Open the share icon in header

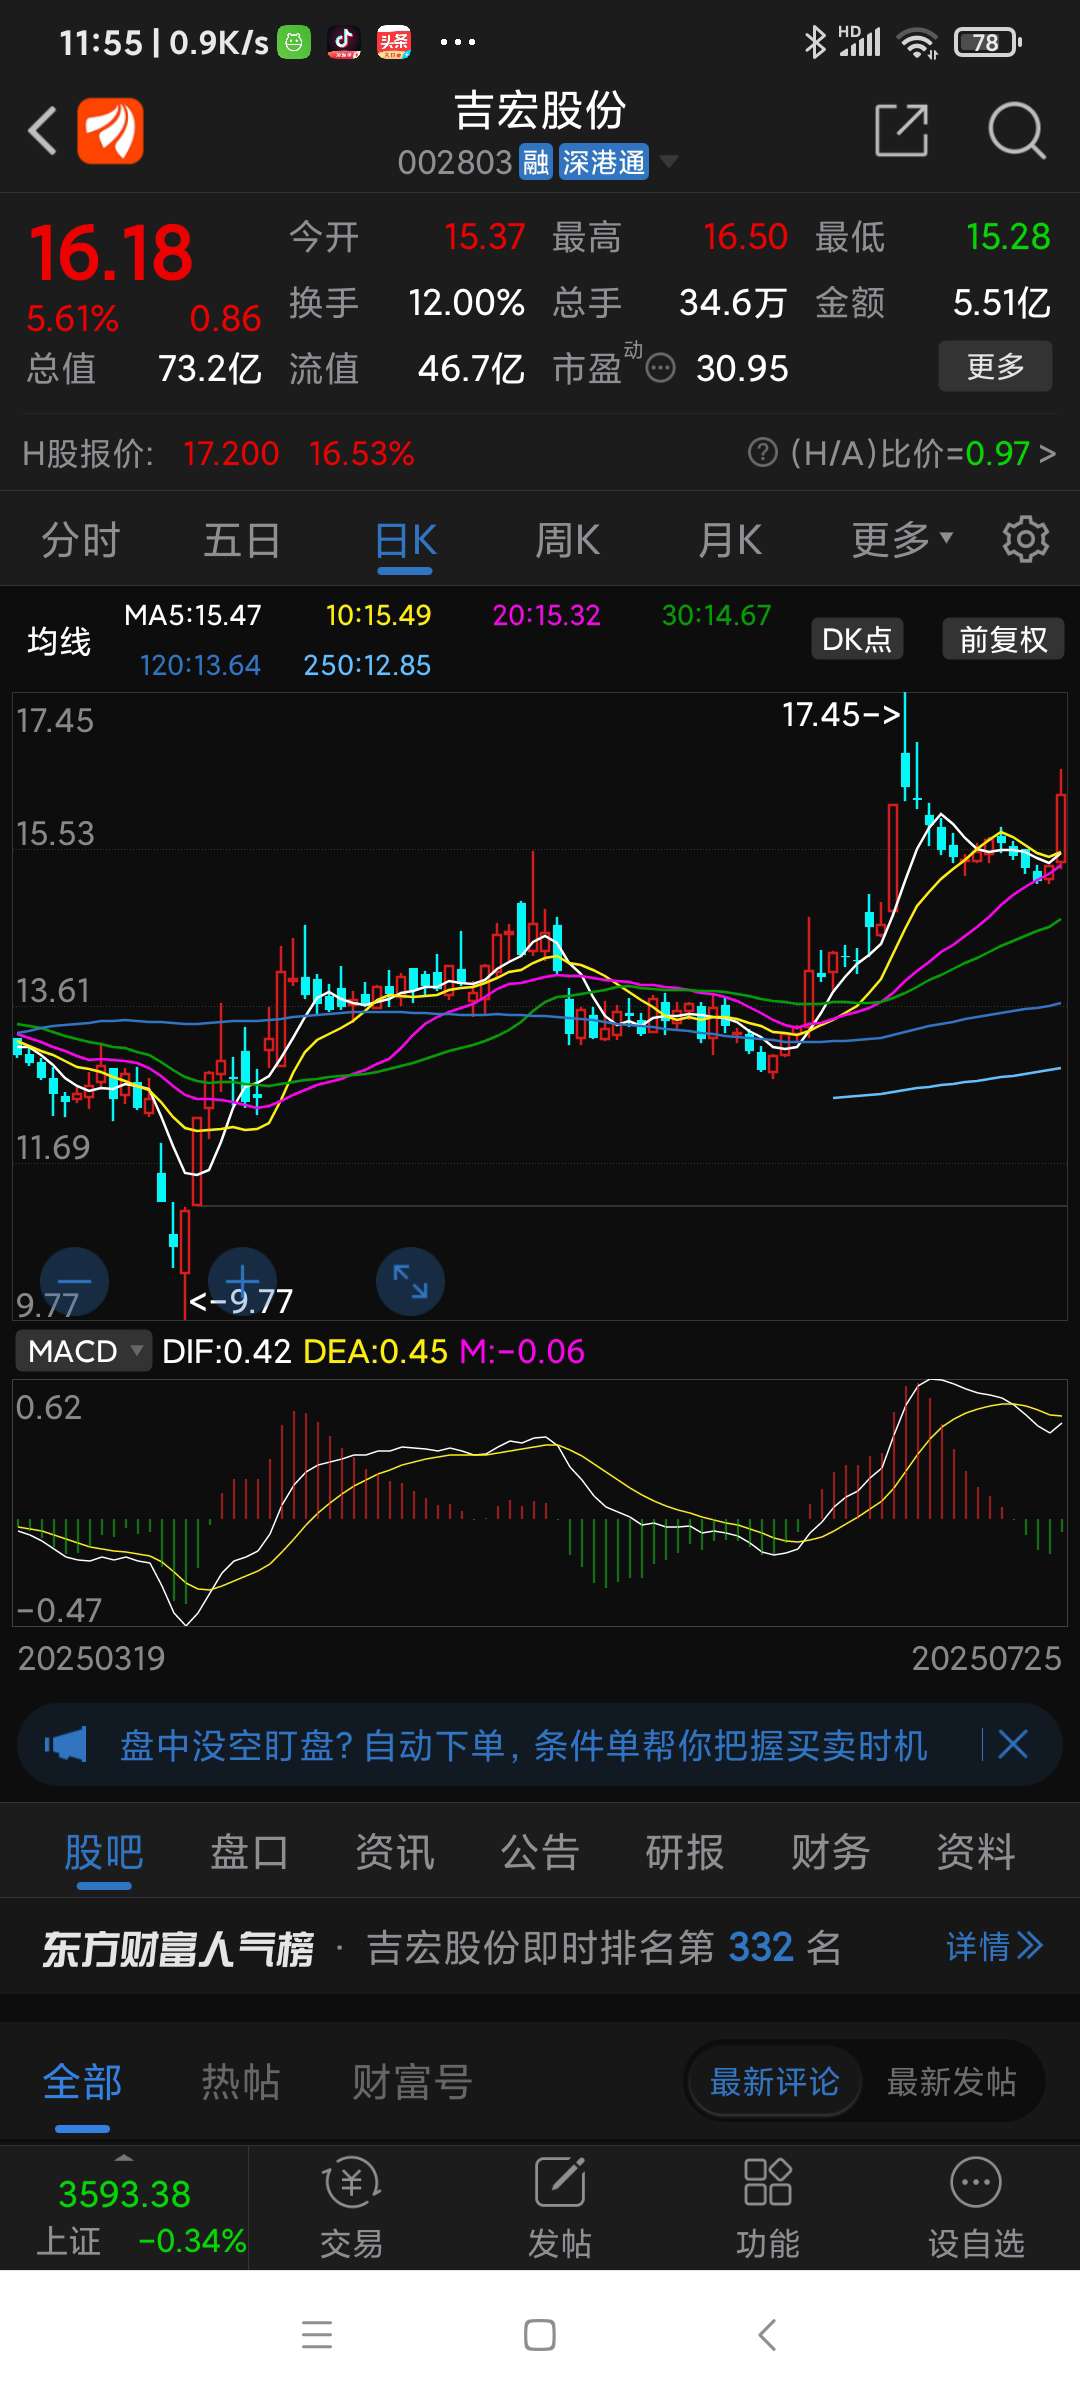[901, 130]
